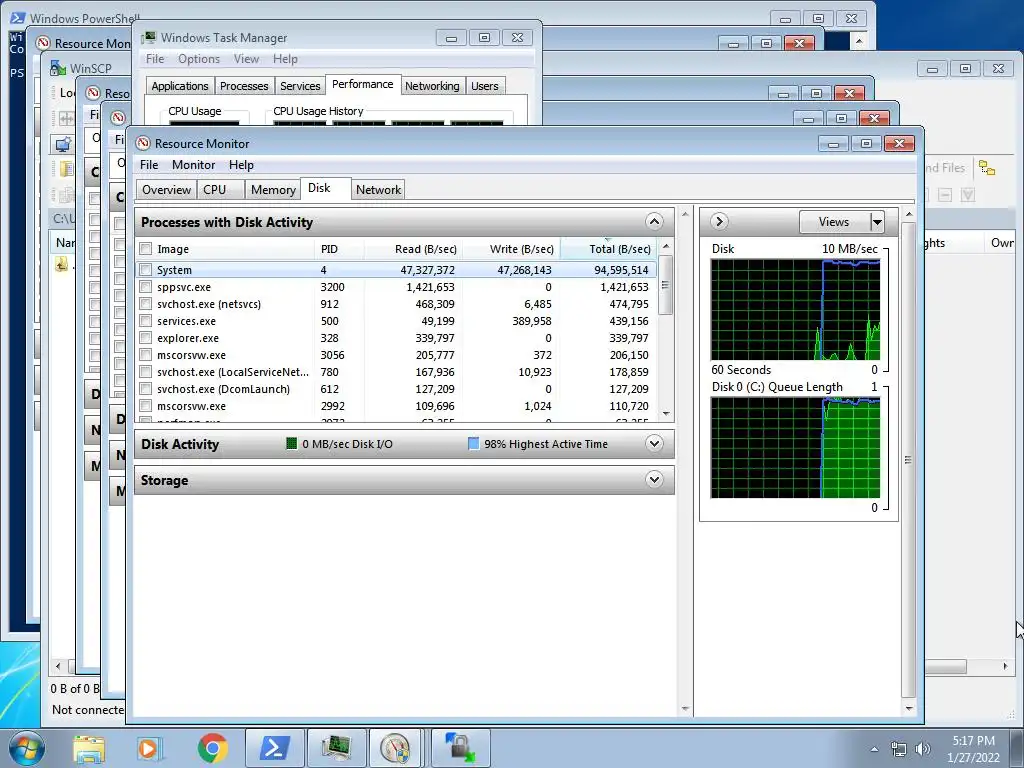Check the services.exe process checkbox
The image size is (1024, 768).
[x=146, y=321]
